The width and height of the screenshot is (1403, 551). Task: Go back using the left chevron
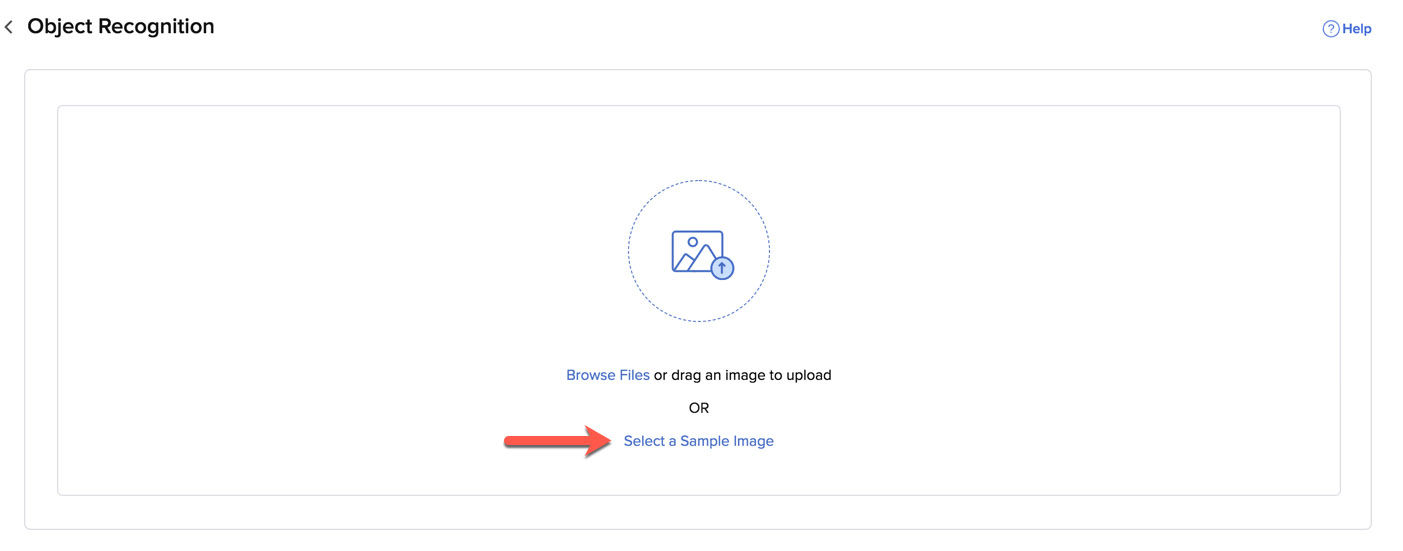[9, 27]
